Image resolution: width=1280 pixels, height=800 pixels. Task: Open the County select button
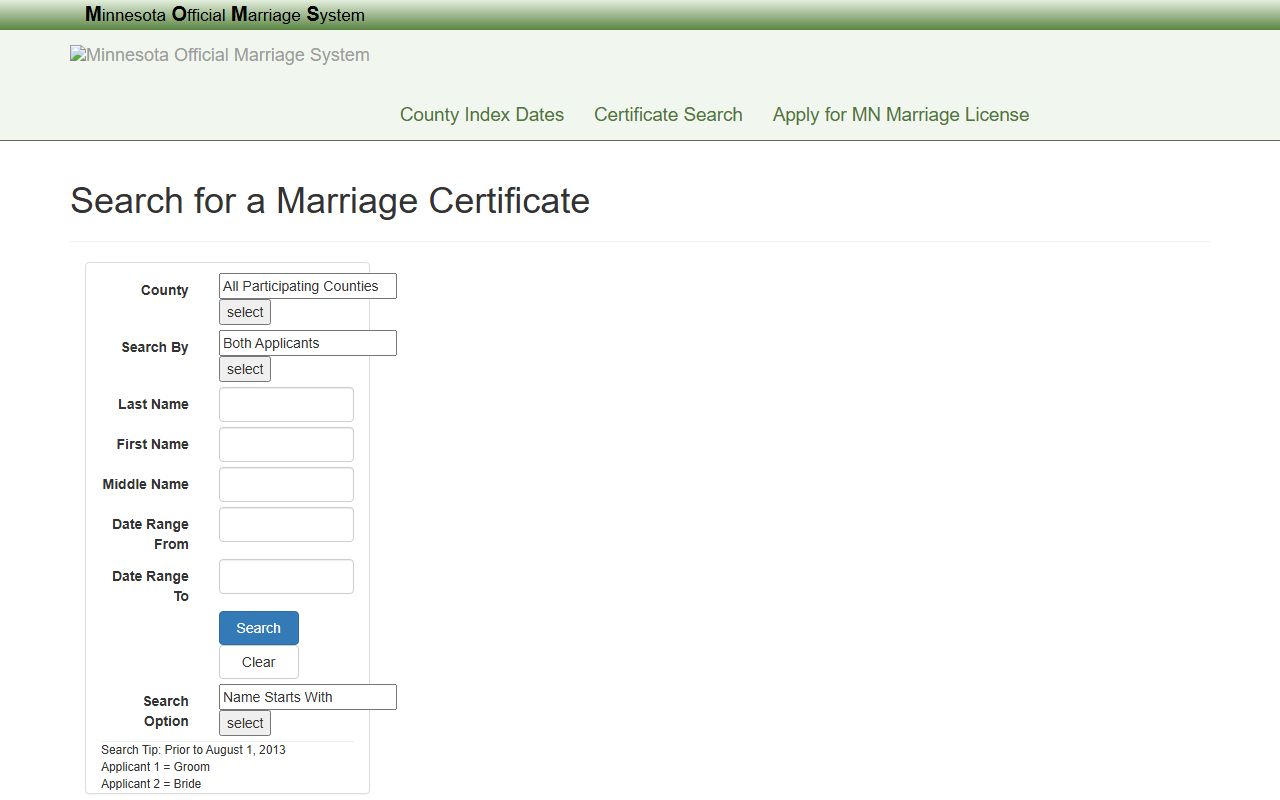[245, 312]
